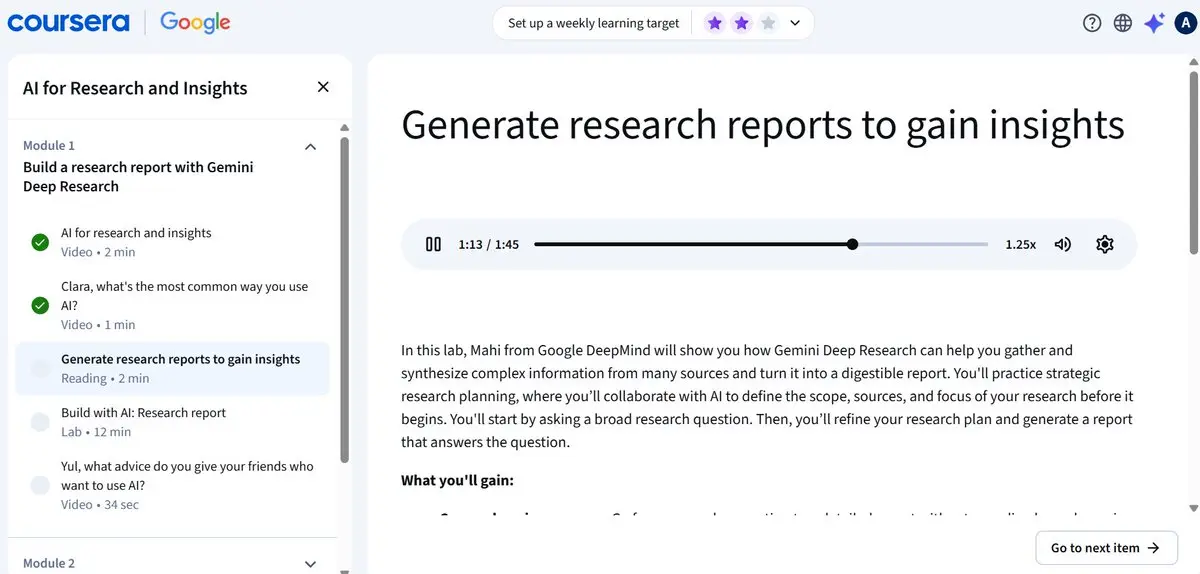Open Clara, what's the most common way video
This screenshot has height=574, width=1200.
[172, 305]
